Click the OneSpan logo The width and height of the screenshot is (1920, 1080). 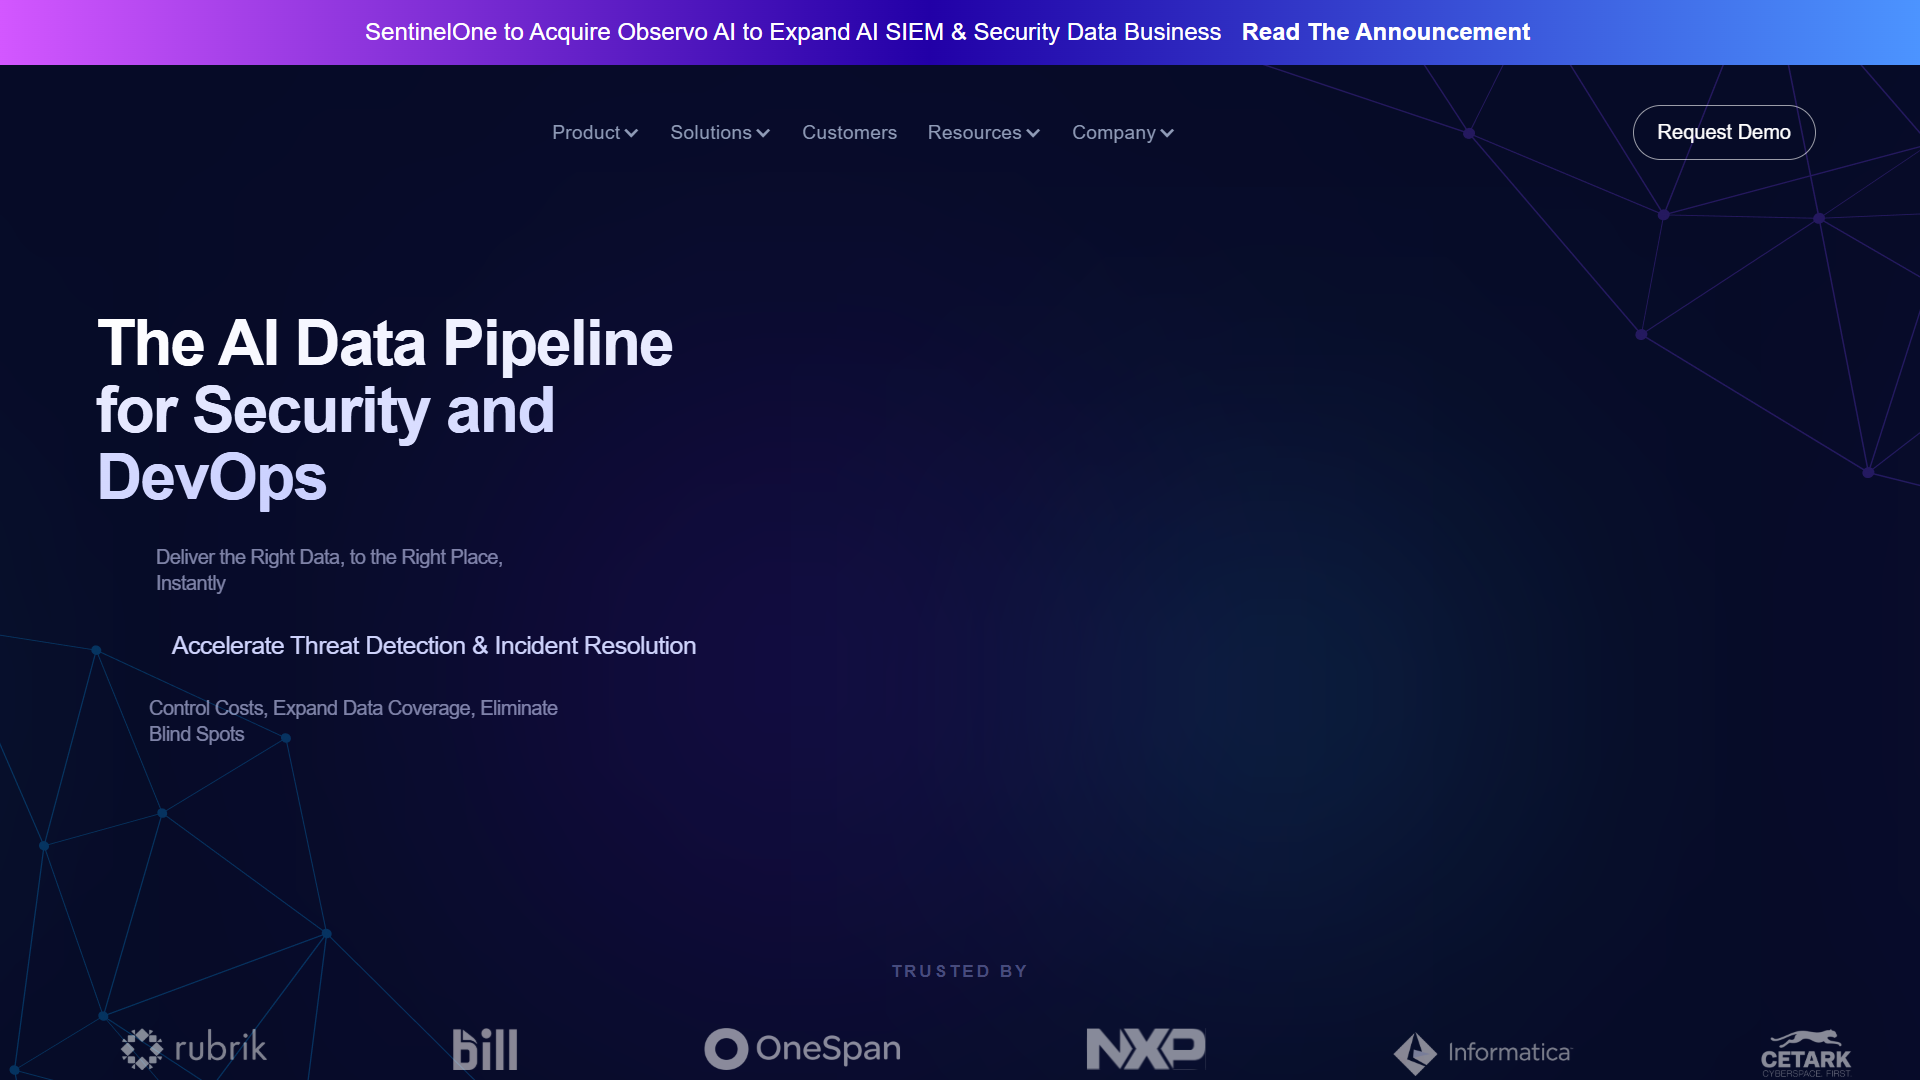tap(803, 1049)
